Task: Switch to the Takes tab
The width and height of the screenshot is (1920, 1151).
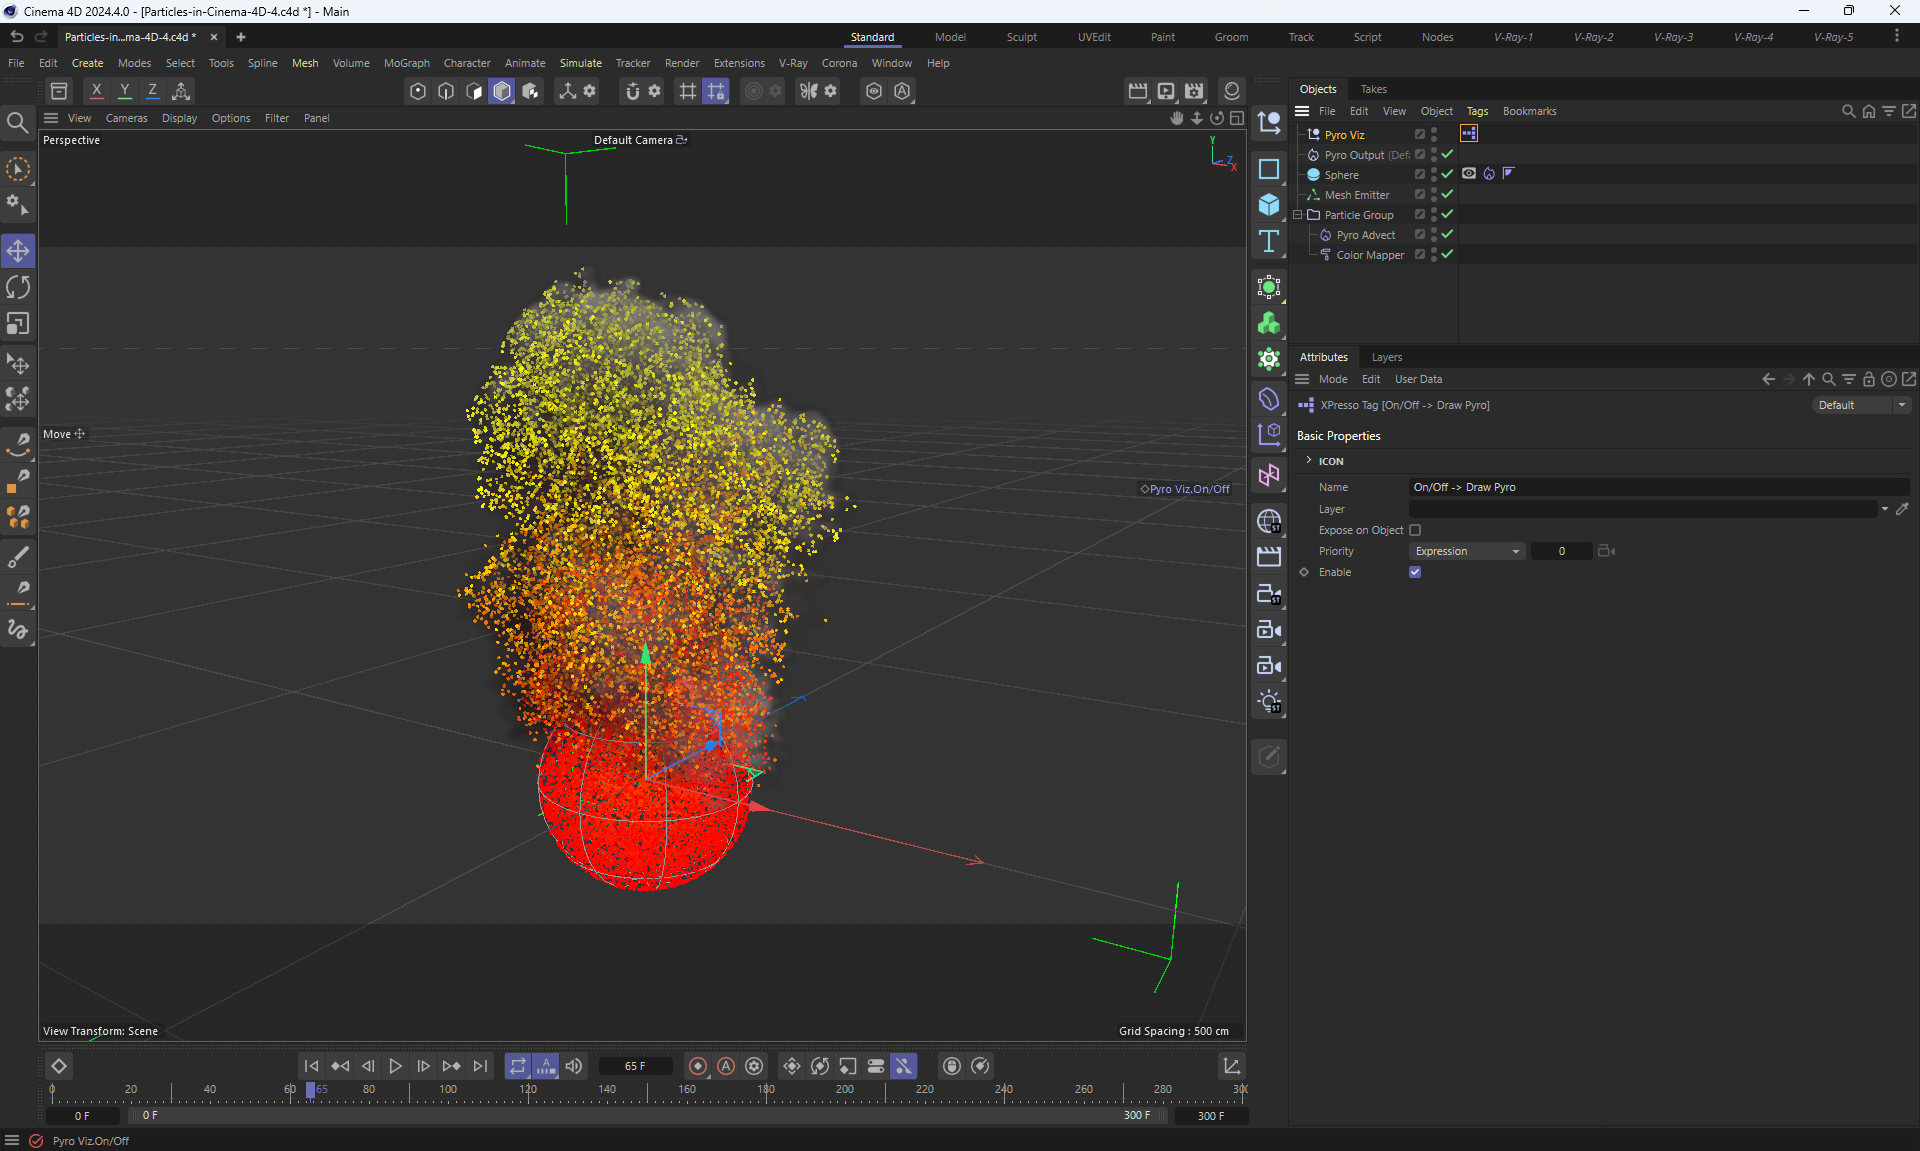Action: 1373,89
